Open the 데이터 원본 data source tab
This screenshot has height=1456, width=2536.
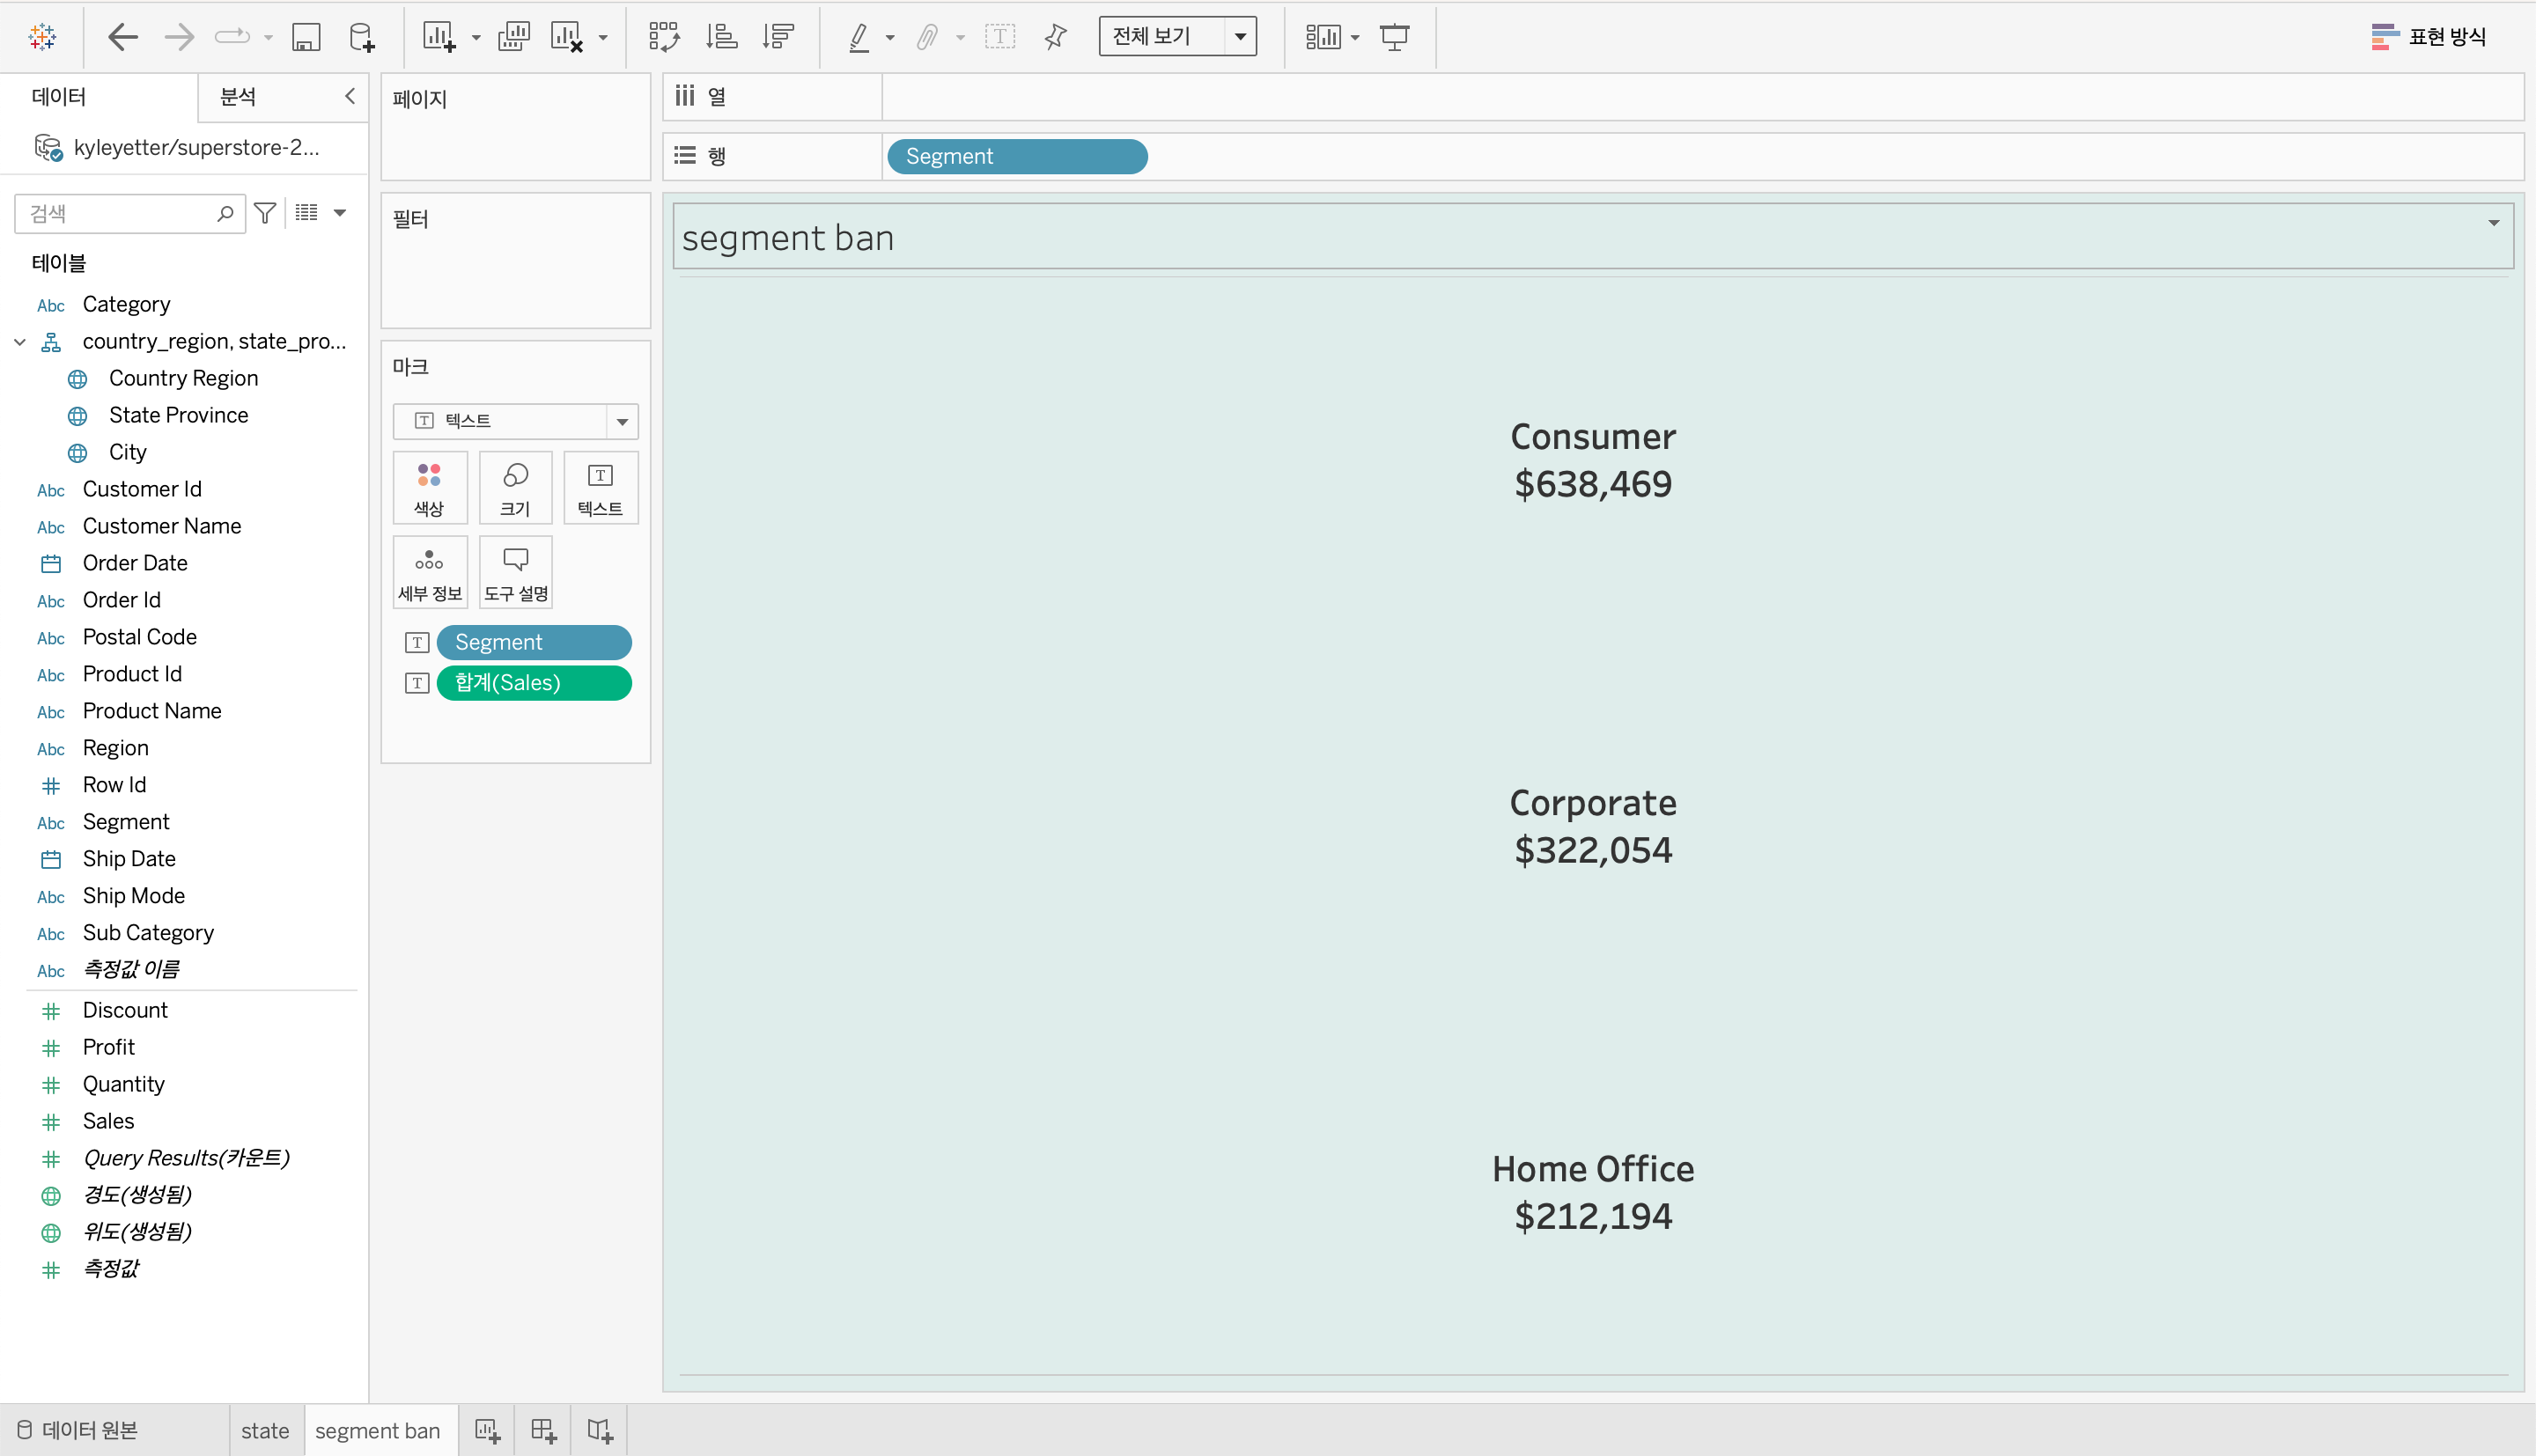pyautogui.click(x=78, y=1430)
